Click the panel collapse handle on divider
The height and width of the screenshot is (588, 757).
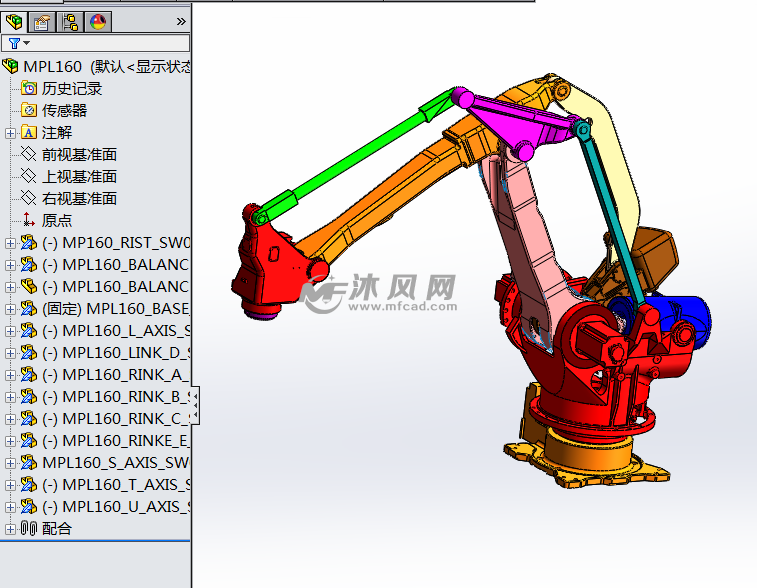click(x=195, y=406)
